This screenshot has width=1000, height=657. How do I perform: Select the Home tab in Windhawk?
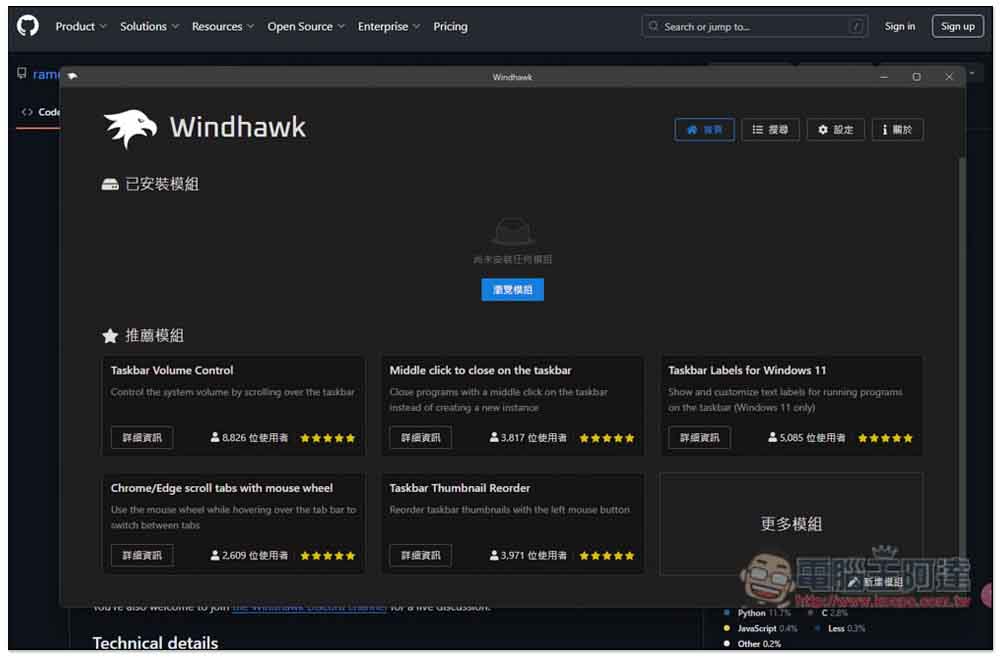pyautogui.click(x=704, y=129)
